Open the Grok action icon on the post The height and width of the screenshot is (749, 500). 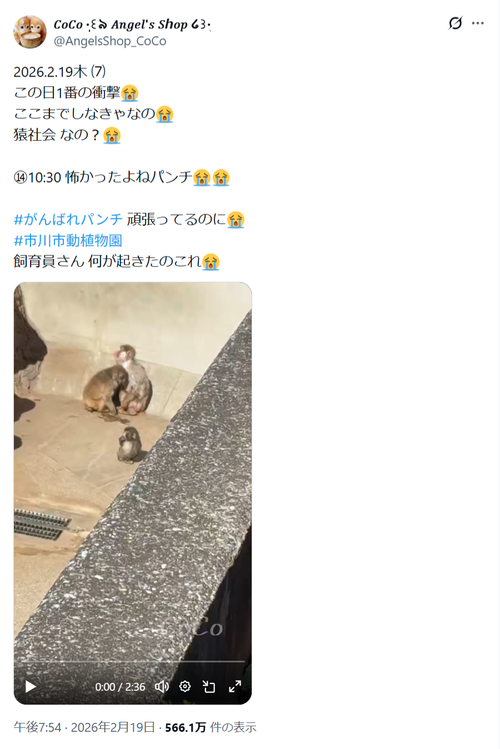point(455,23)
